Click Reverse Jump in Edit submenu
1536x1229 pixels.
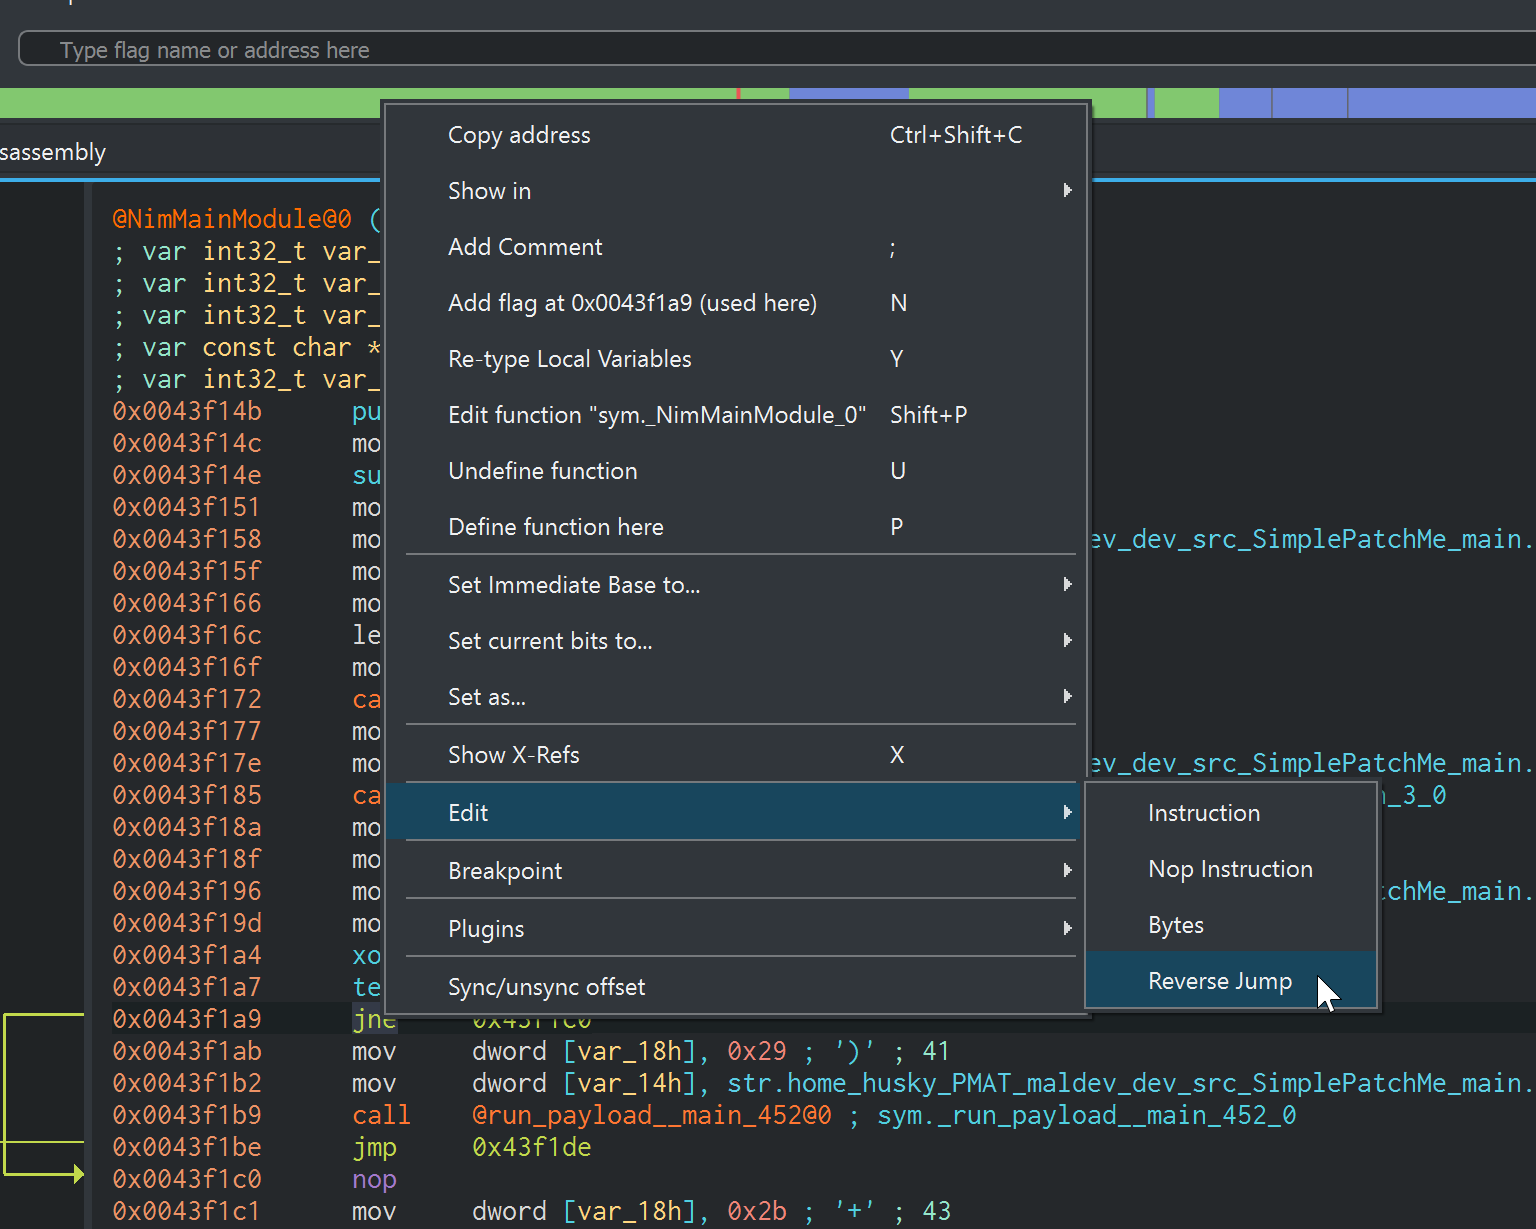pos(1219,981)
